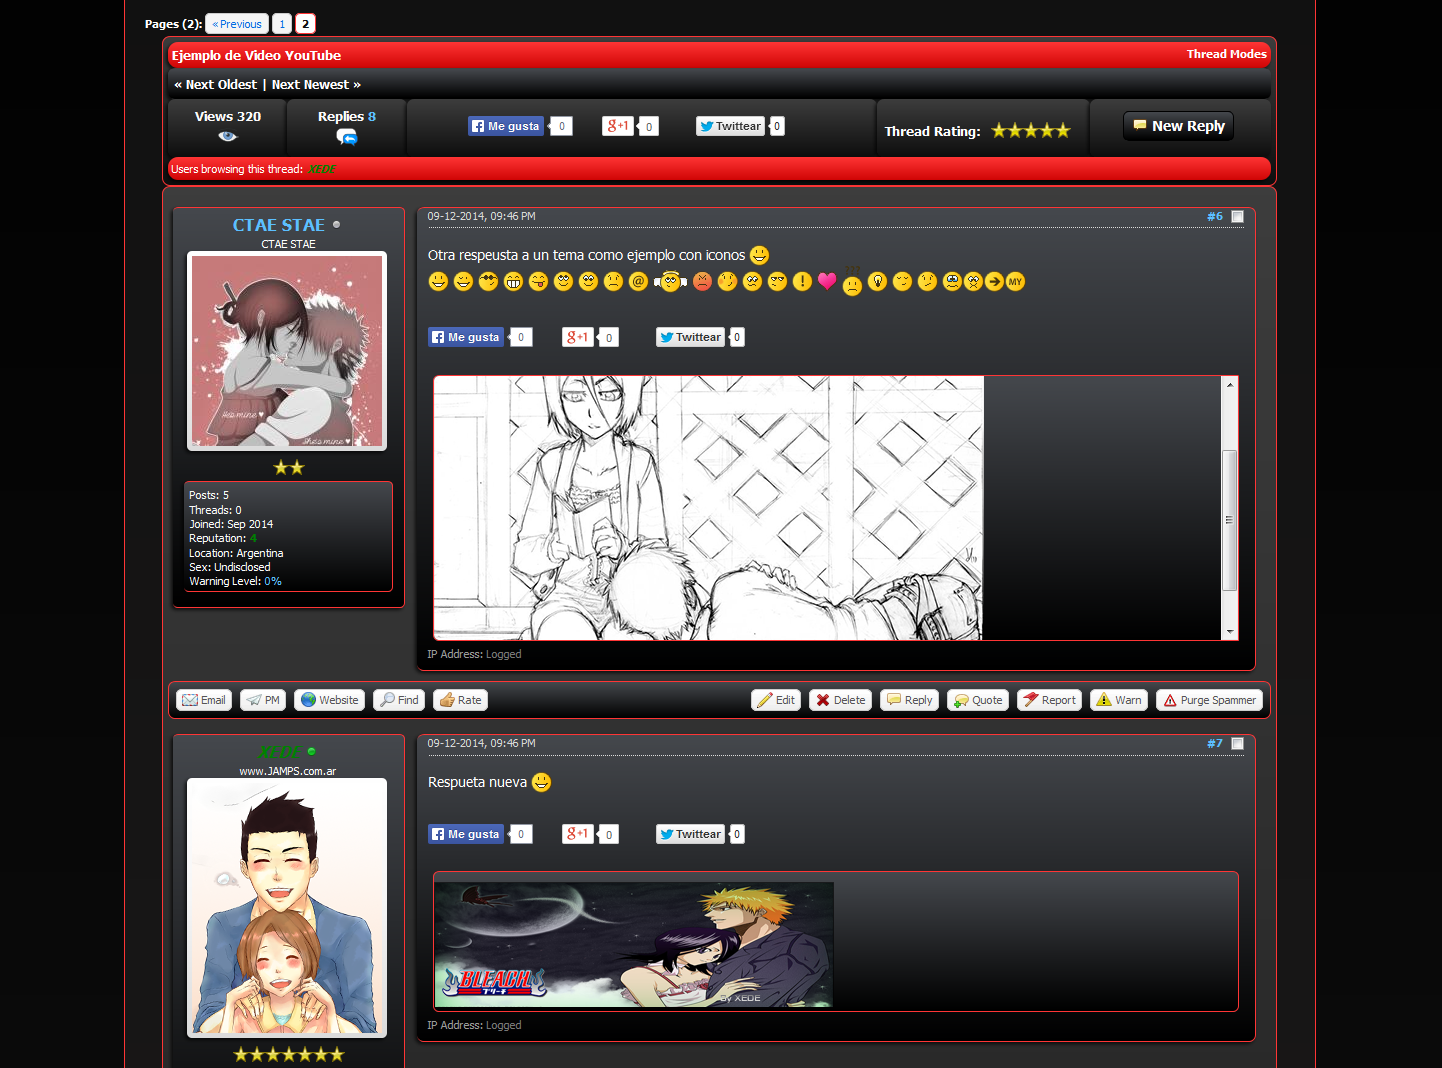The height and width of the screenshot is (1068, 1442).
Task: Click Twittear in post #7
Action: coord(690,834)
